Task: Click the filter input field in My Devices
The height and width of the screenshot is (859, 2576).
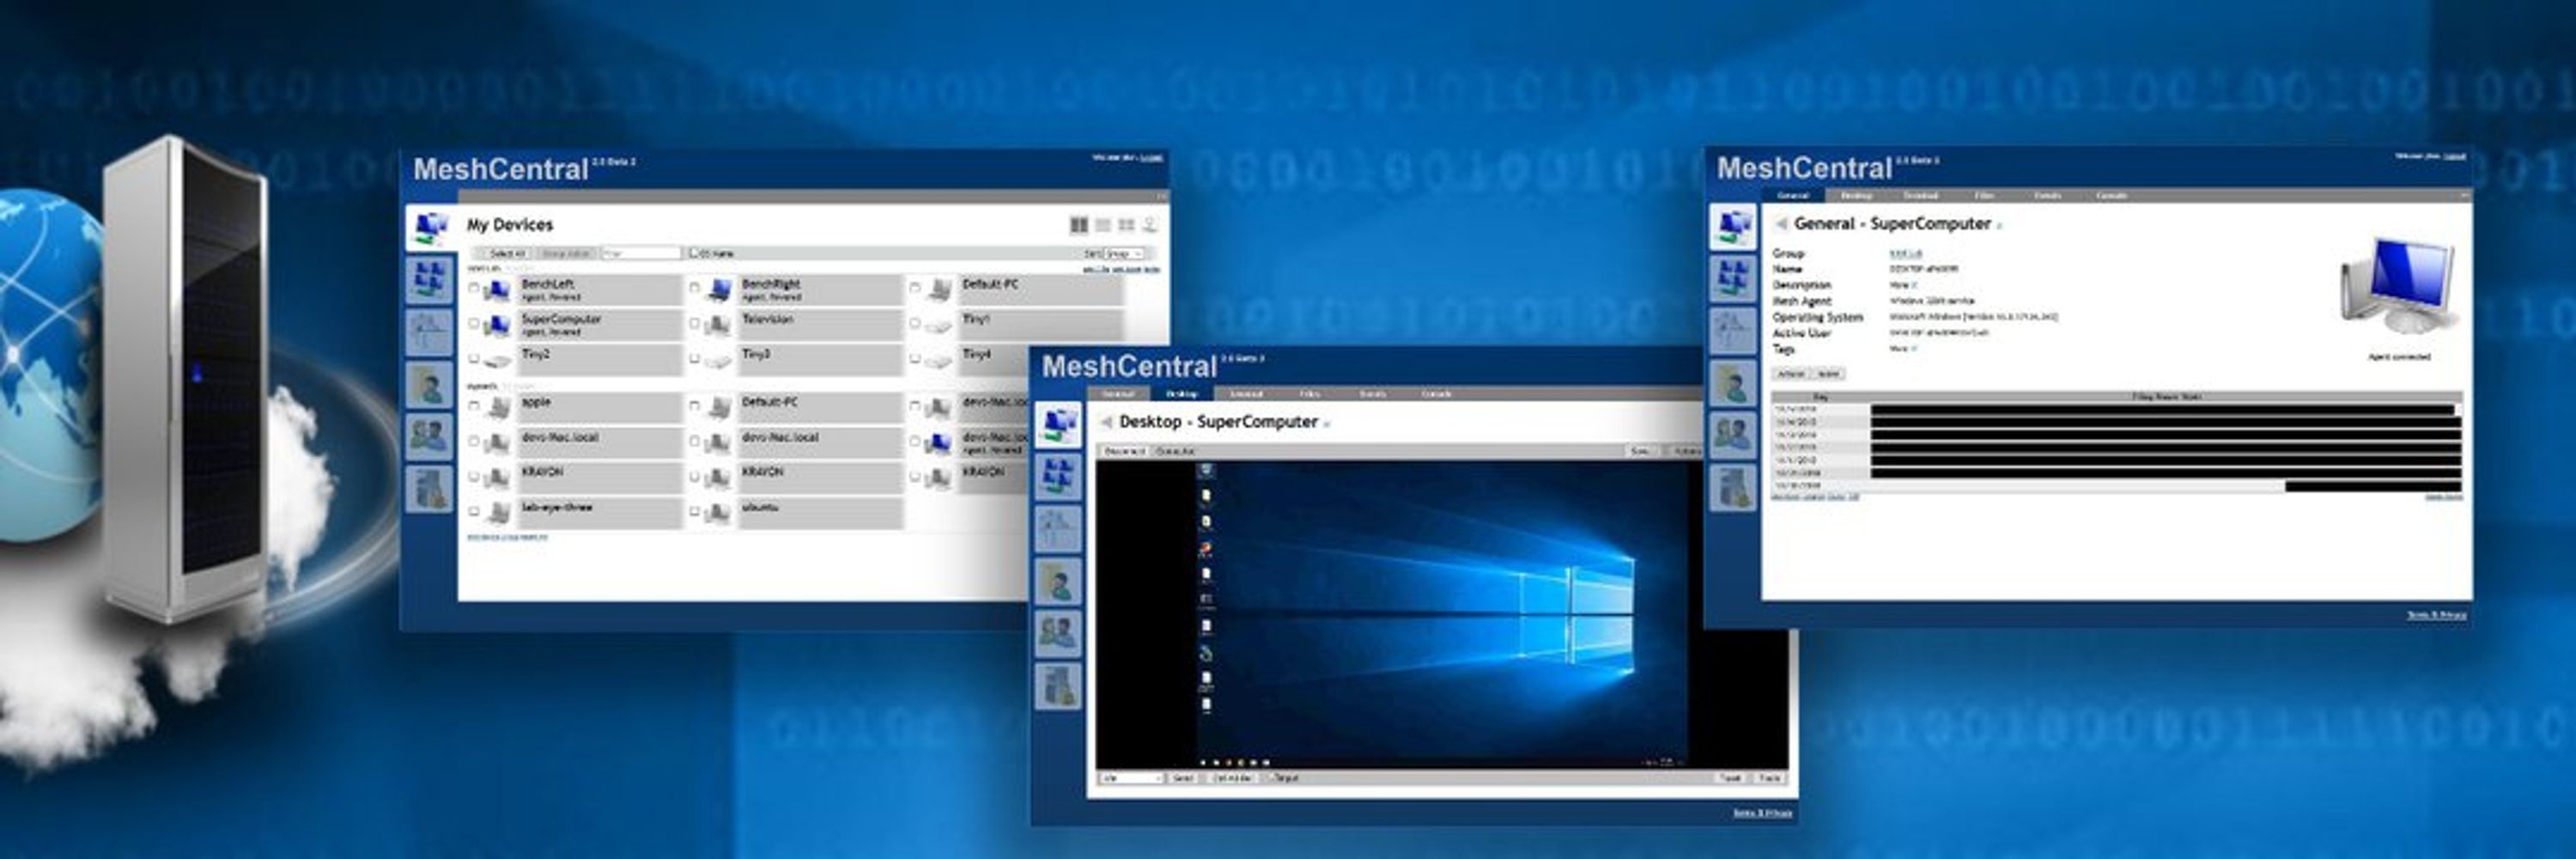Action: 641,254
